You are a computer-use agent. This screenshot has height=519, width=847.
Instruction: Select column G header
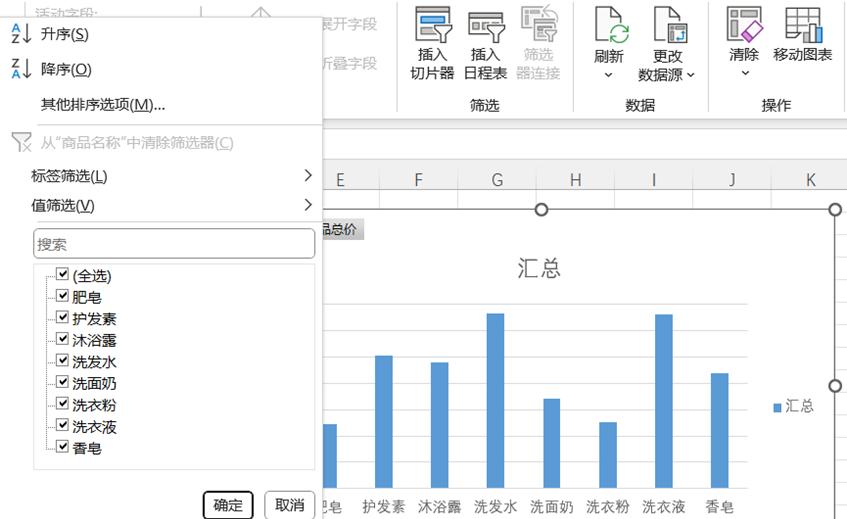pyautogui.click(x=497, y=180)
